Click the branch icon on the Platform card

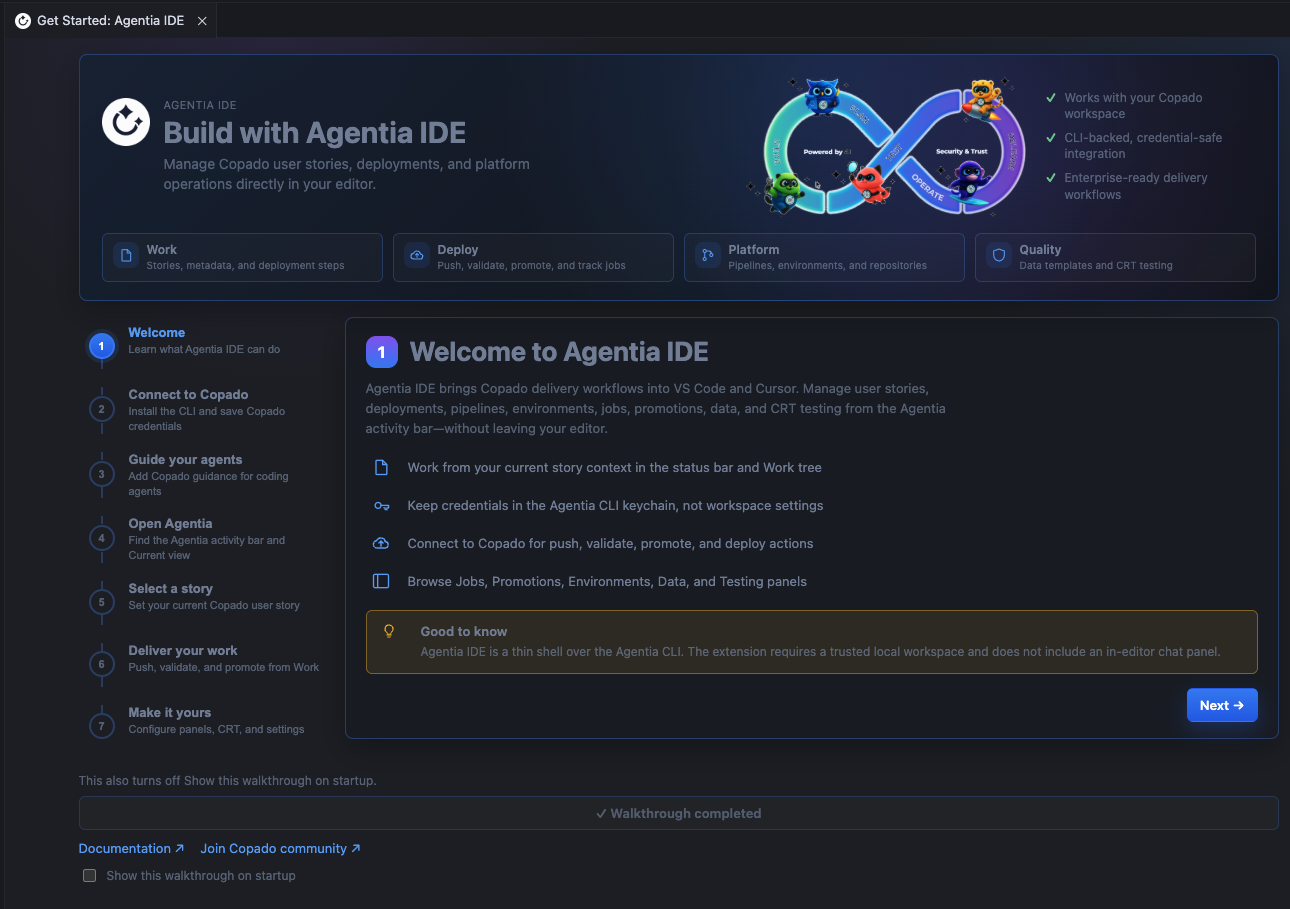pos(708,256)
